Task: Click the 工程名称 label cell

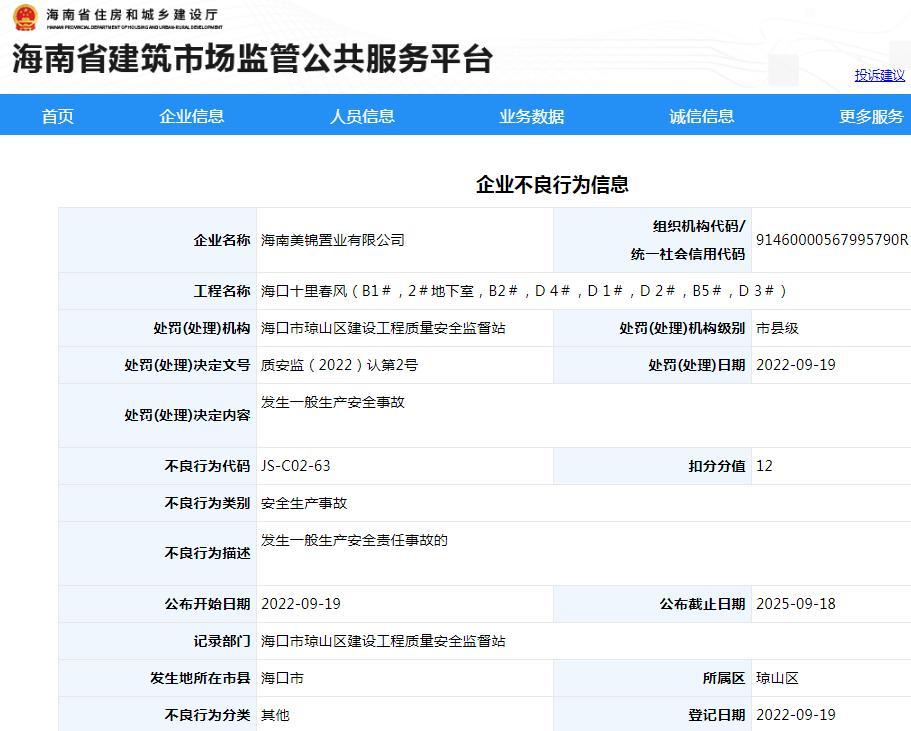Action: point(157,291)
